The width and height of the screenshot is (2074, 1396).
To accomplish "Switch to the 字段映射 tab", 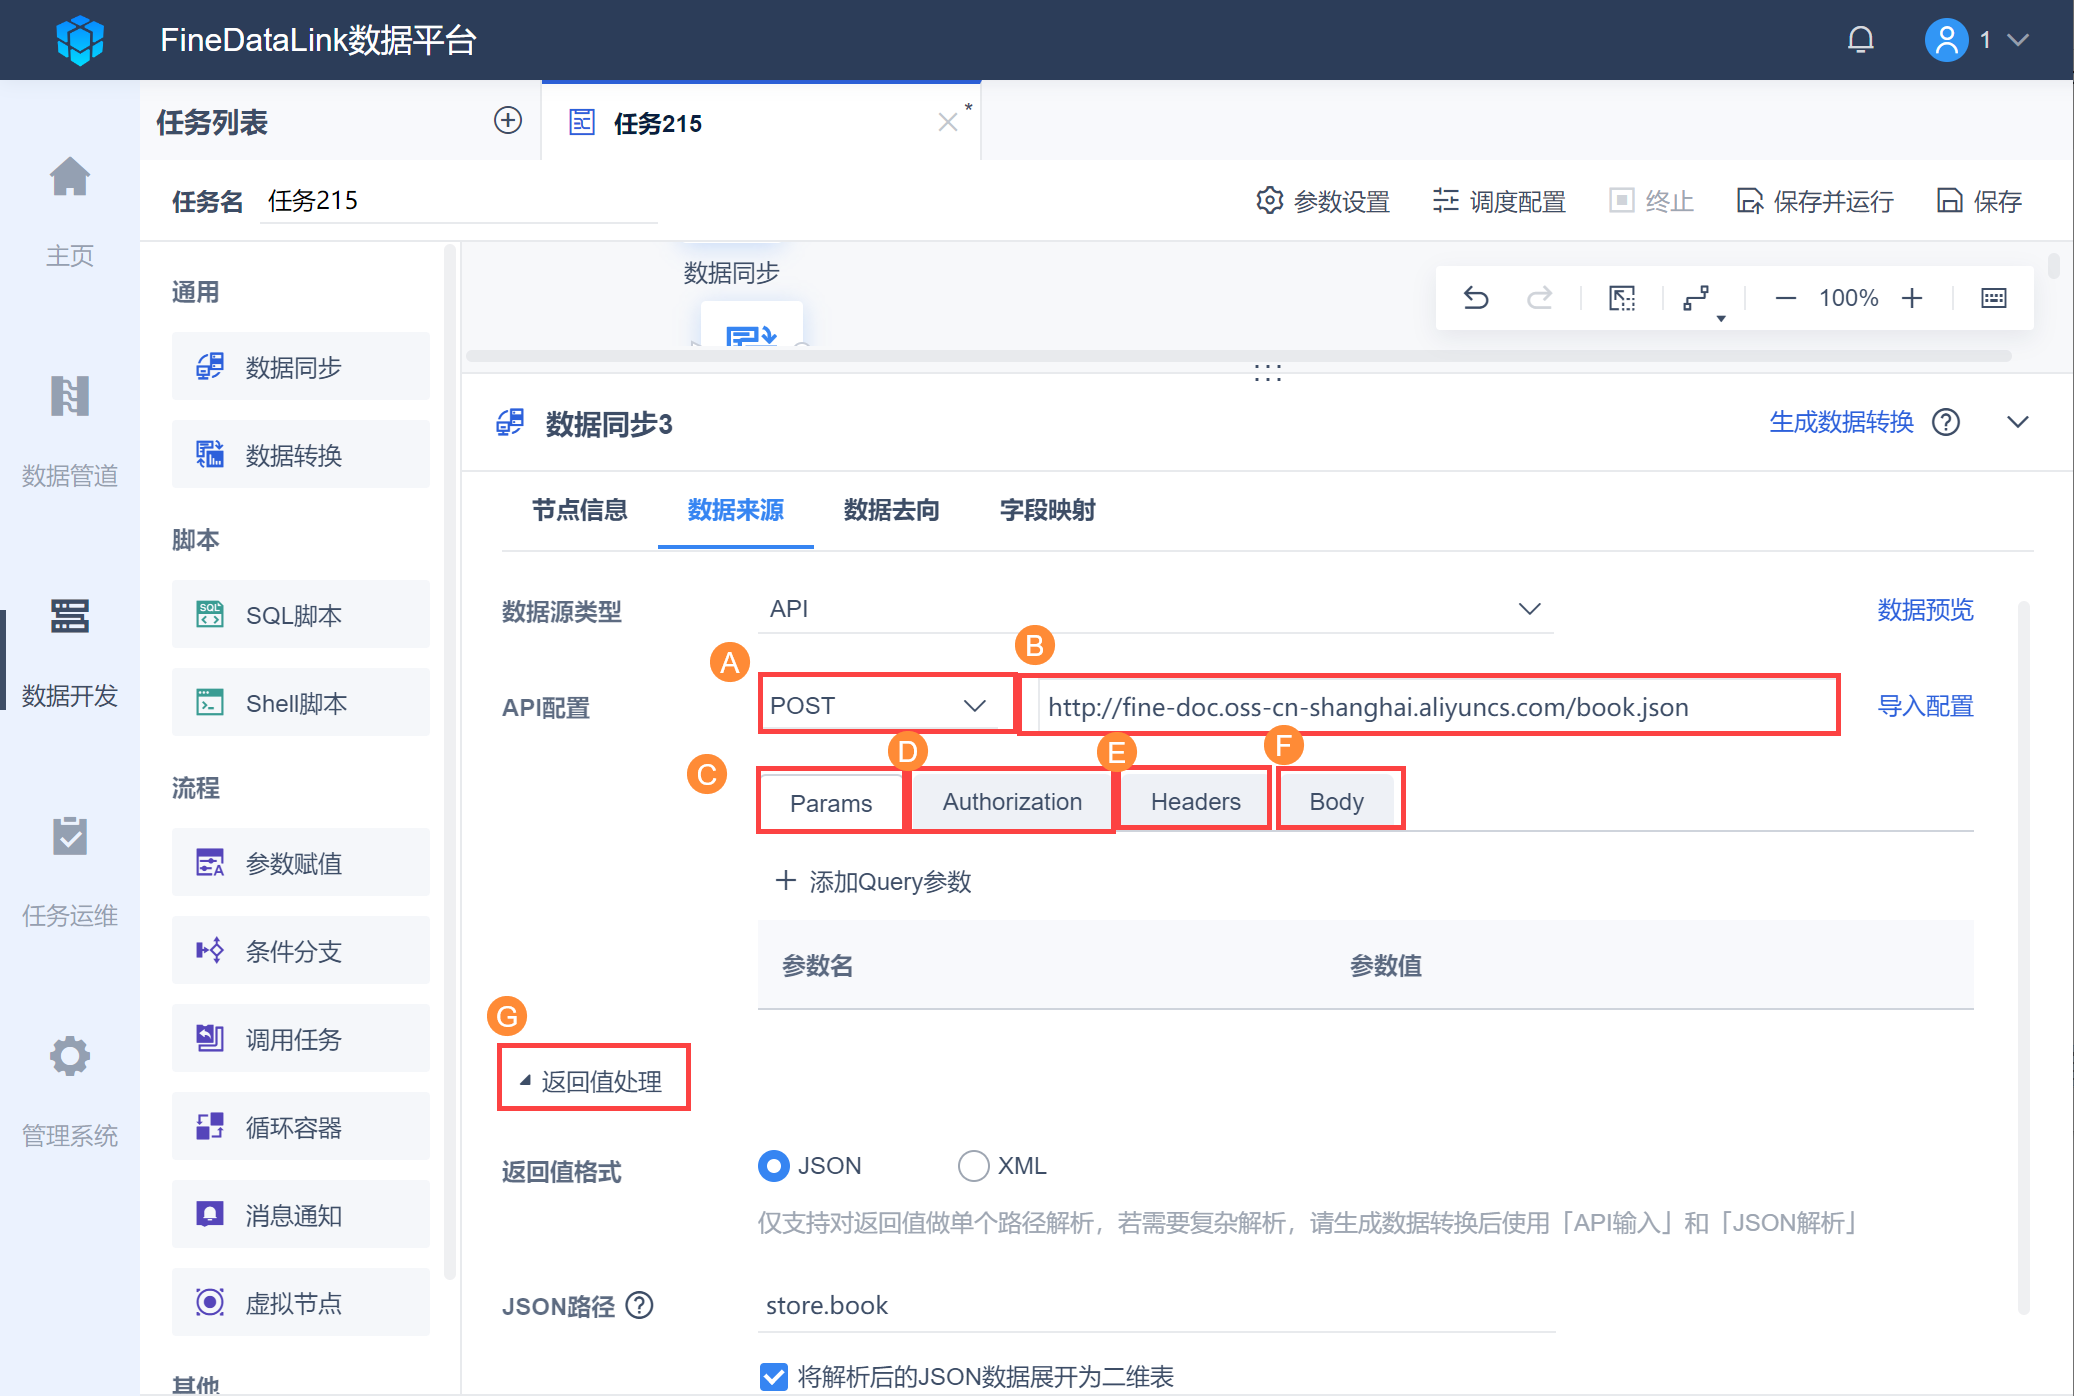I will [x=1047, y=510].
